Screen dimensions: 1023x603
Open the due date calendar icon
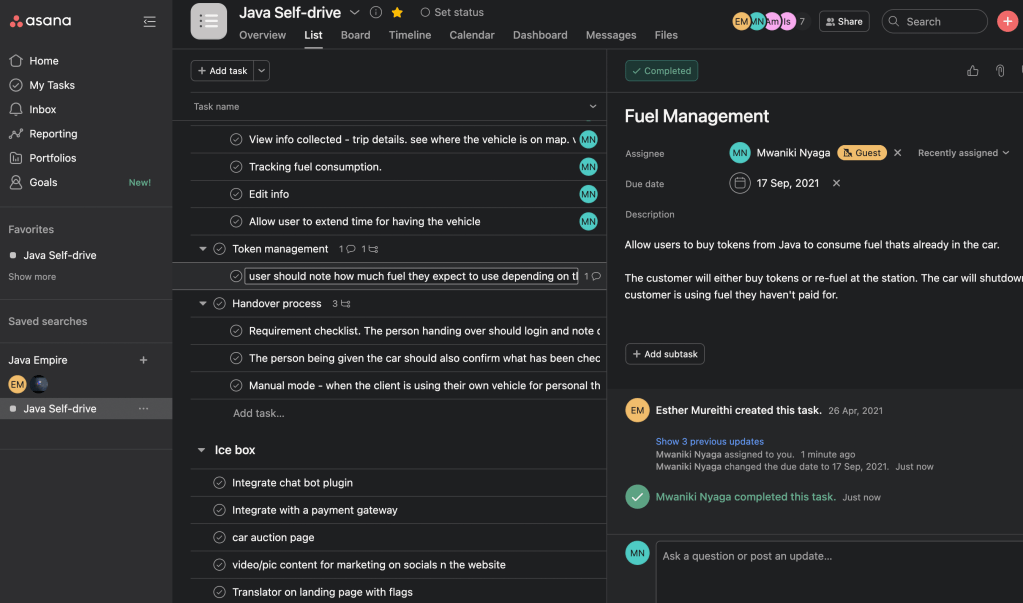pos(739,183)
